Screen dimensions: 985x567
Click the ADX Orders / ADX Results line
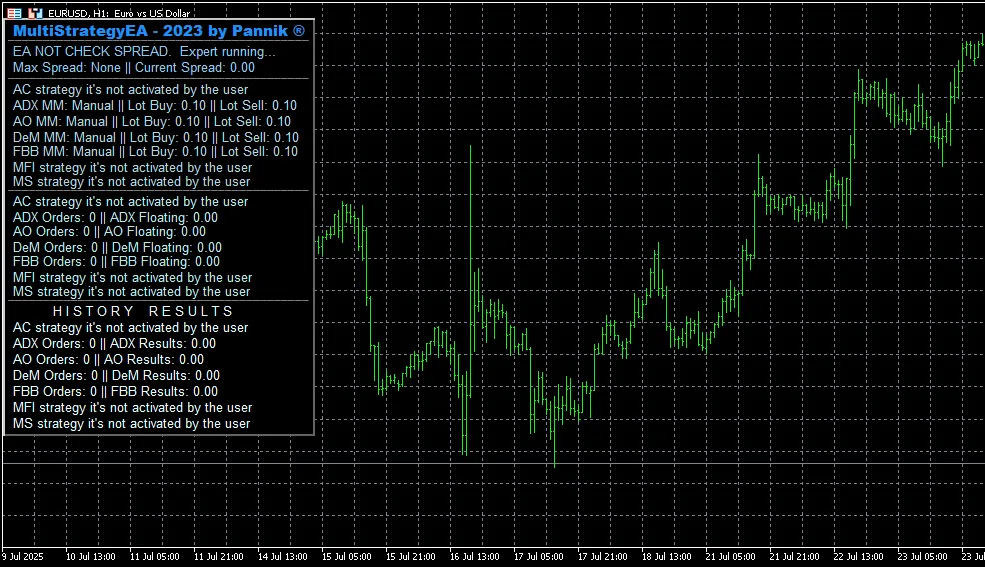[114, 343]
